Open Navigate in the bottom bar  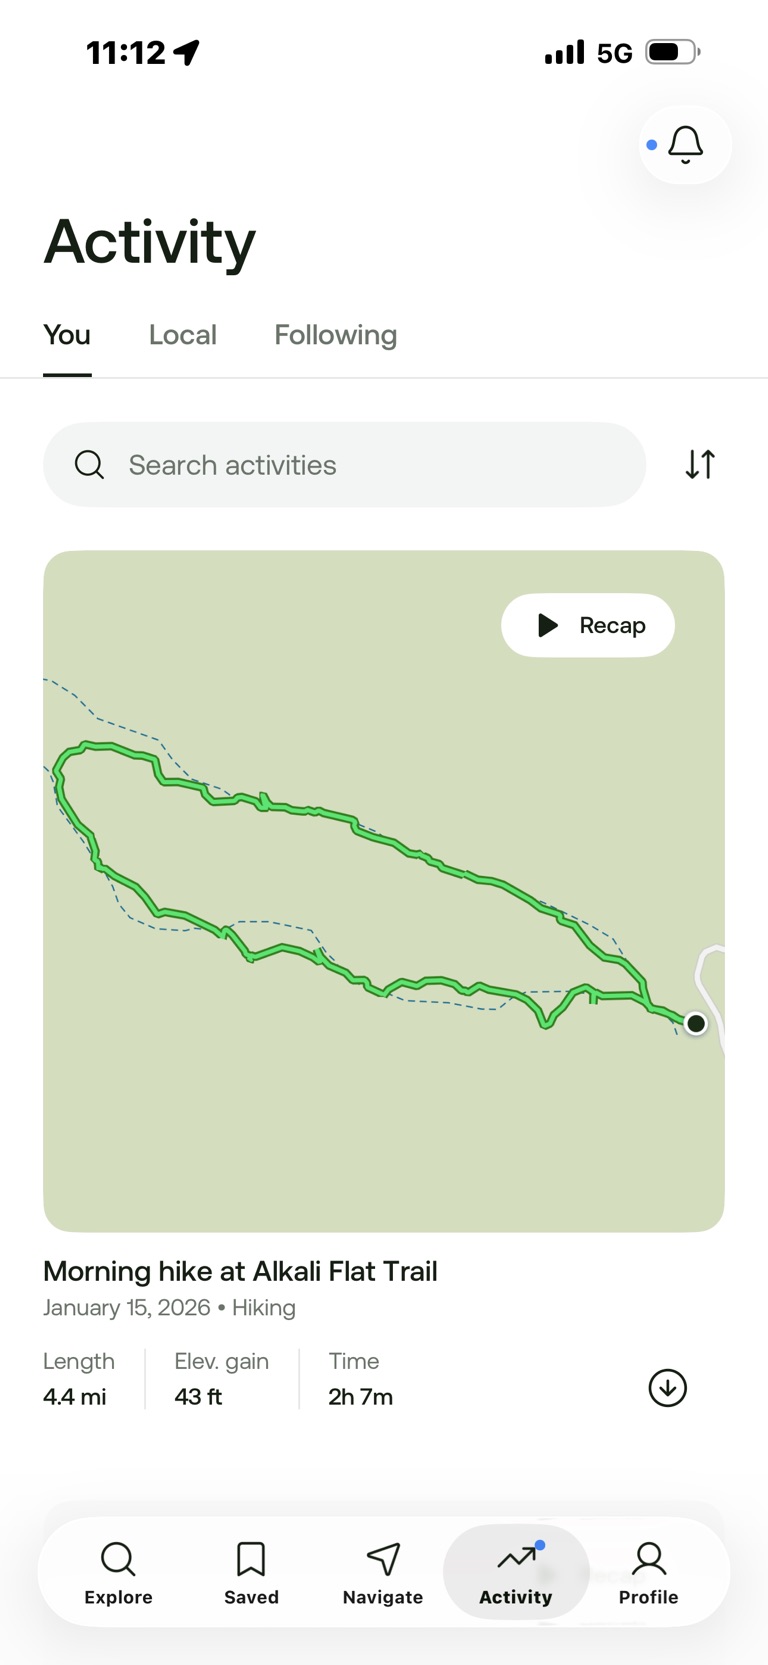pos(383,1572)
